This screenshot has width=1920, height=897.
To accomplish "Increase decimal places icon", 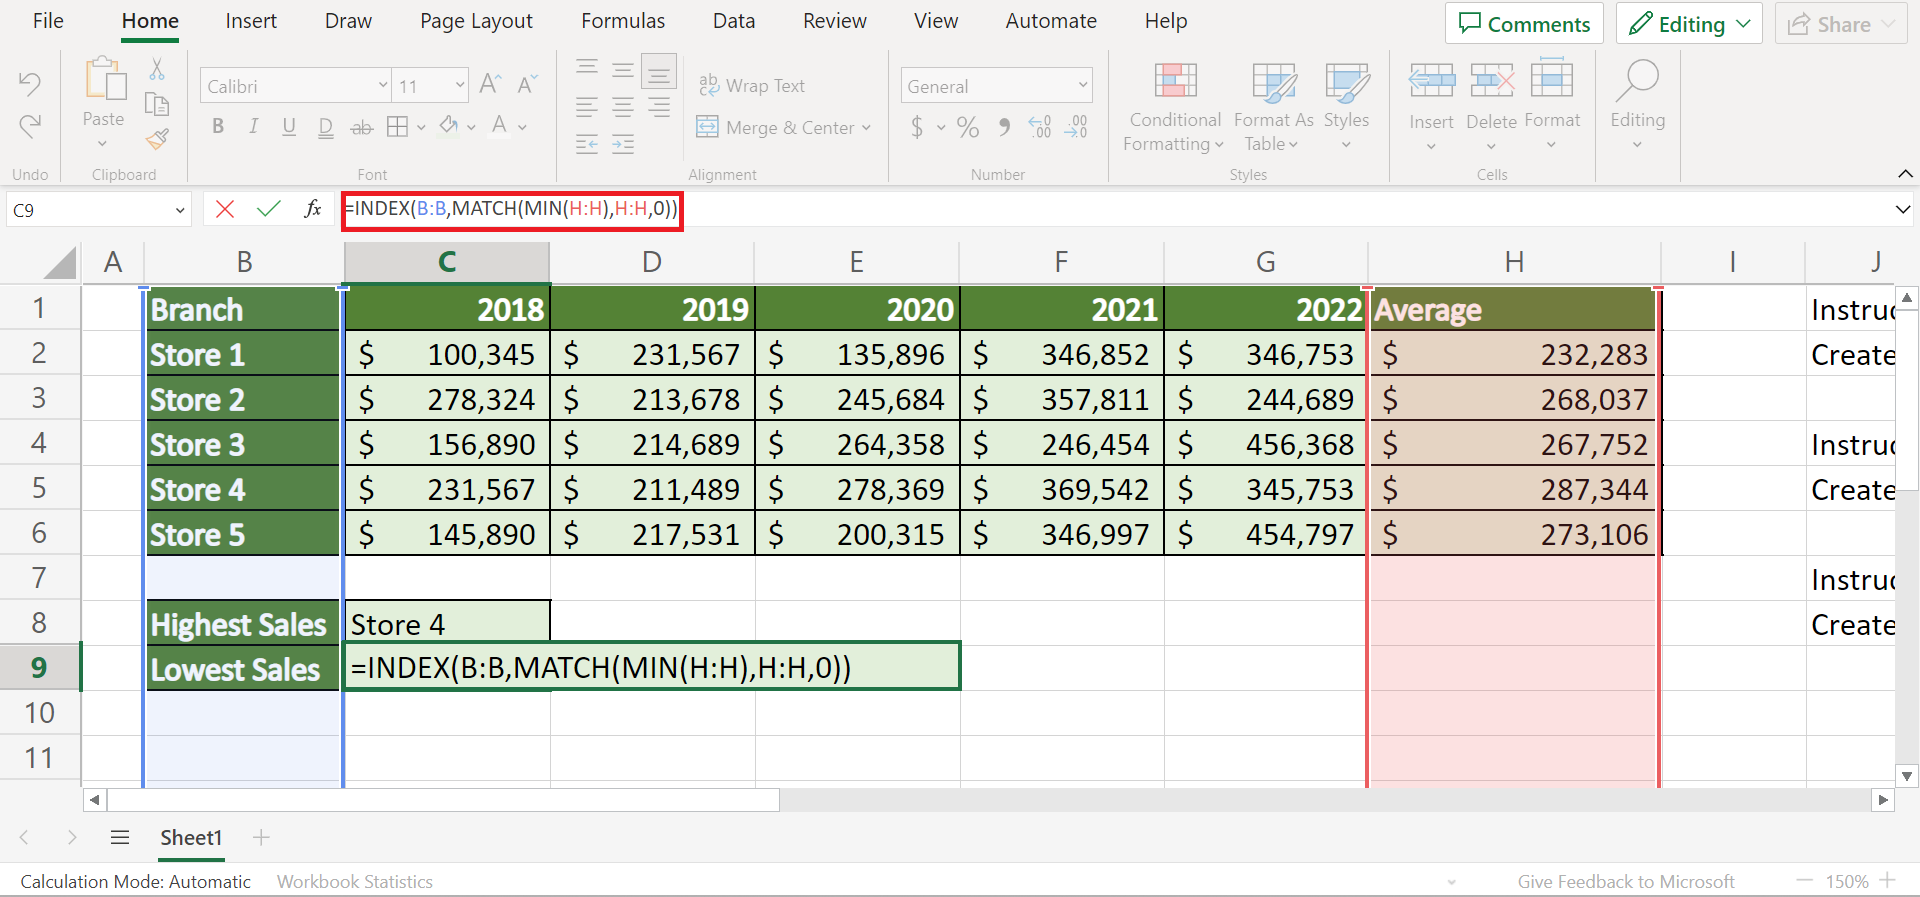I will tap(1041, 127).
